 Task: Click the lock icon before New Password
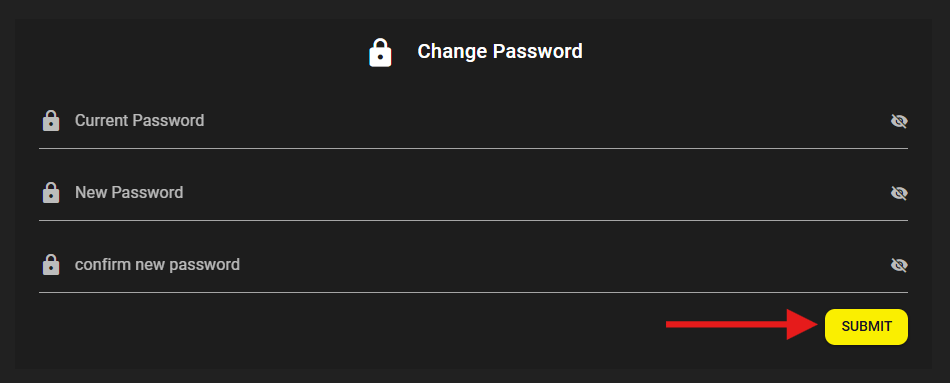[51, 193]
